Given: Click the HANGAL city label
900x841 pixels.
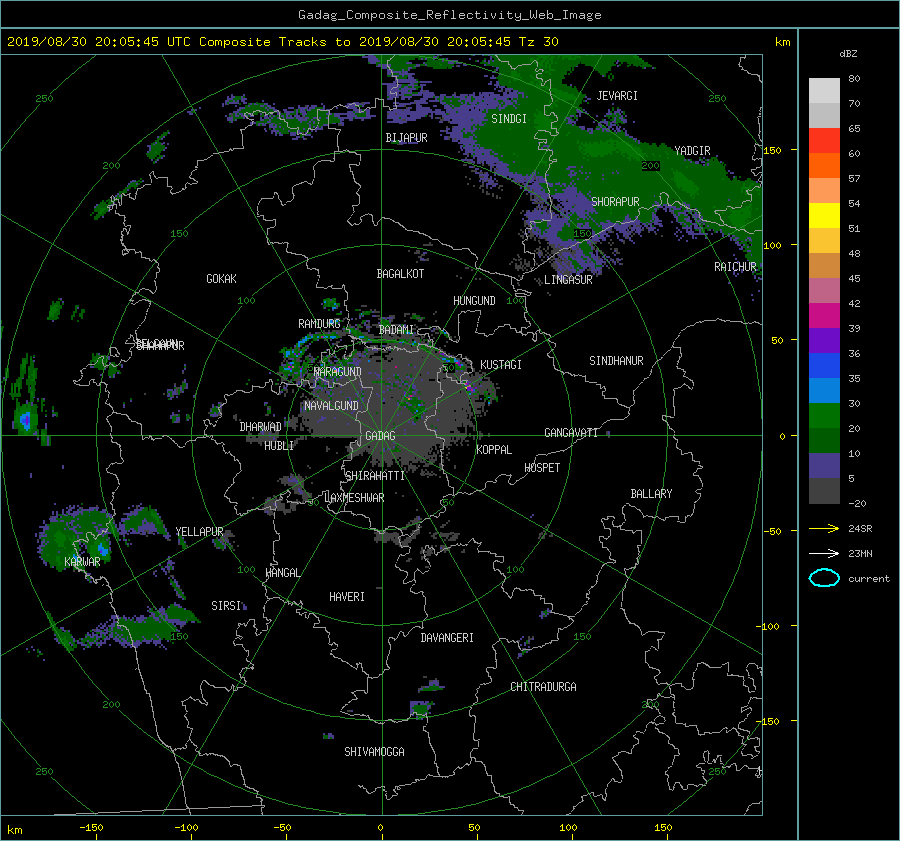Looking at the screenshot, I should tap(282, 573).
